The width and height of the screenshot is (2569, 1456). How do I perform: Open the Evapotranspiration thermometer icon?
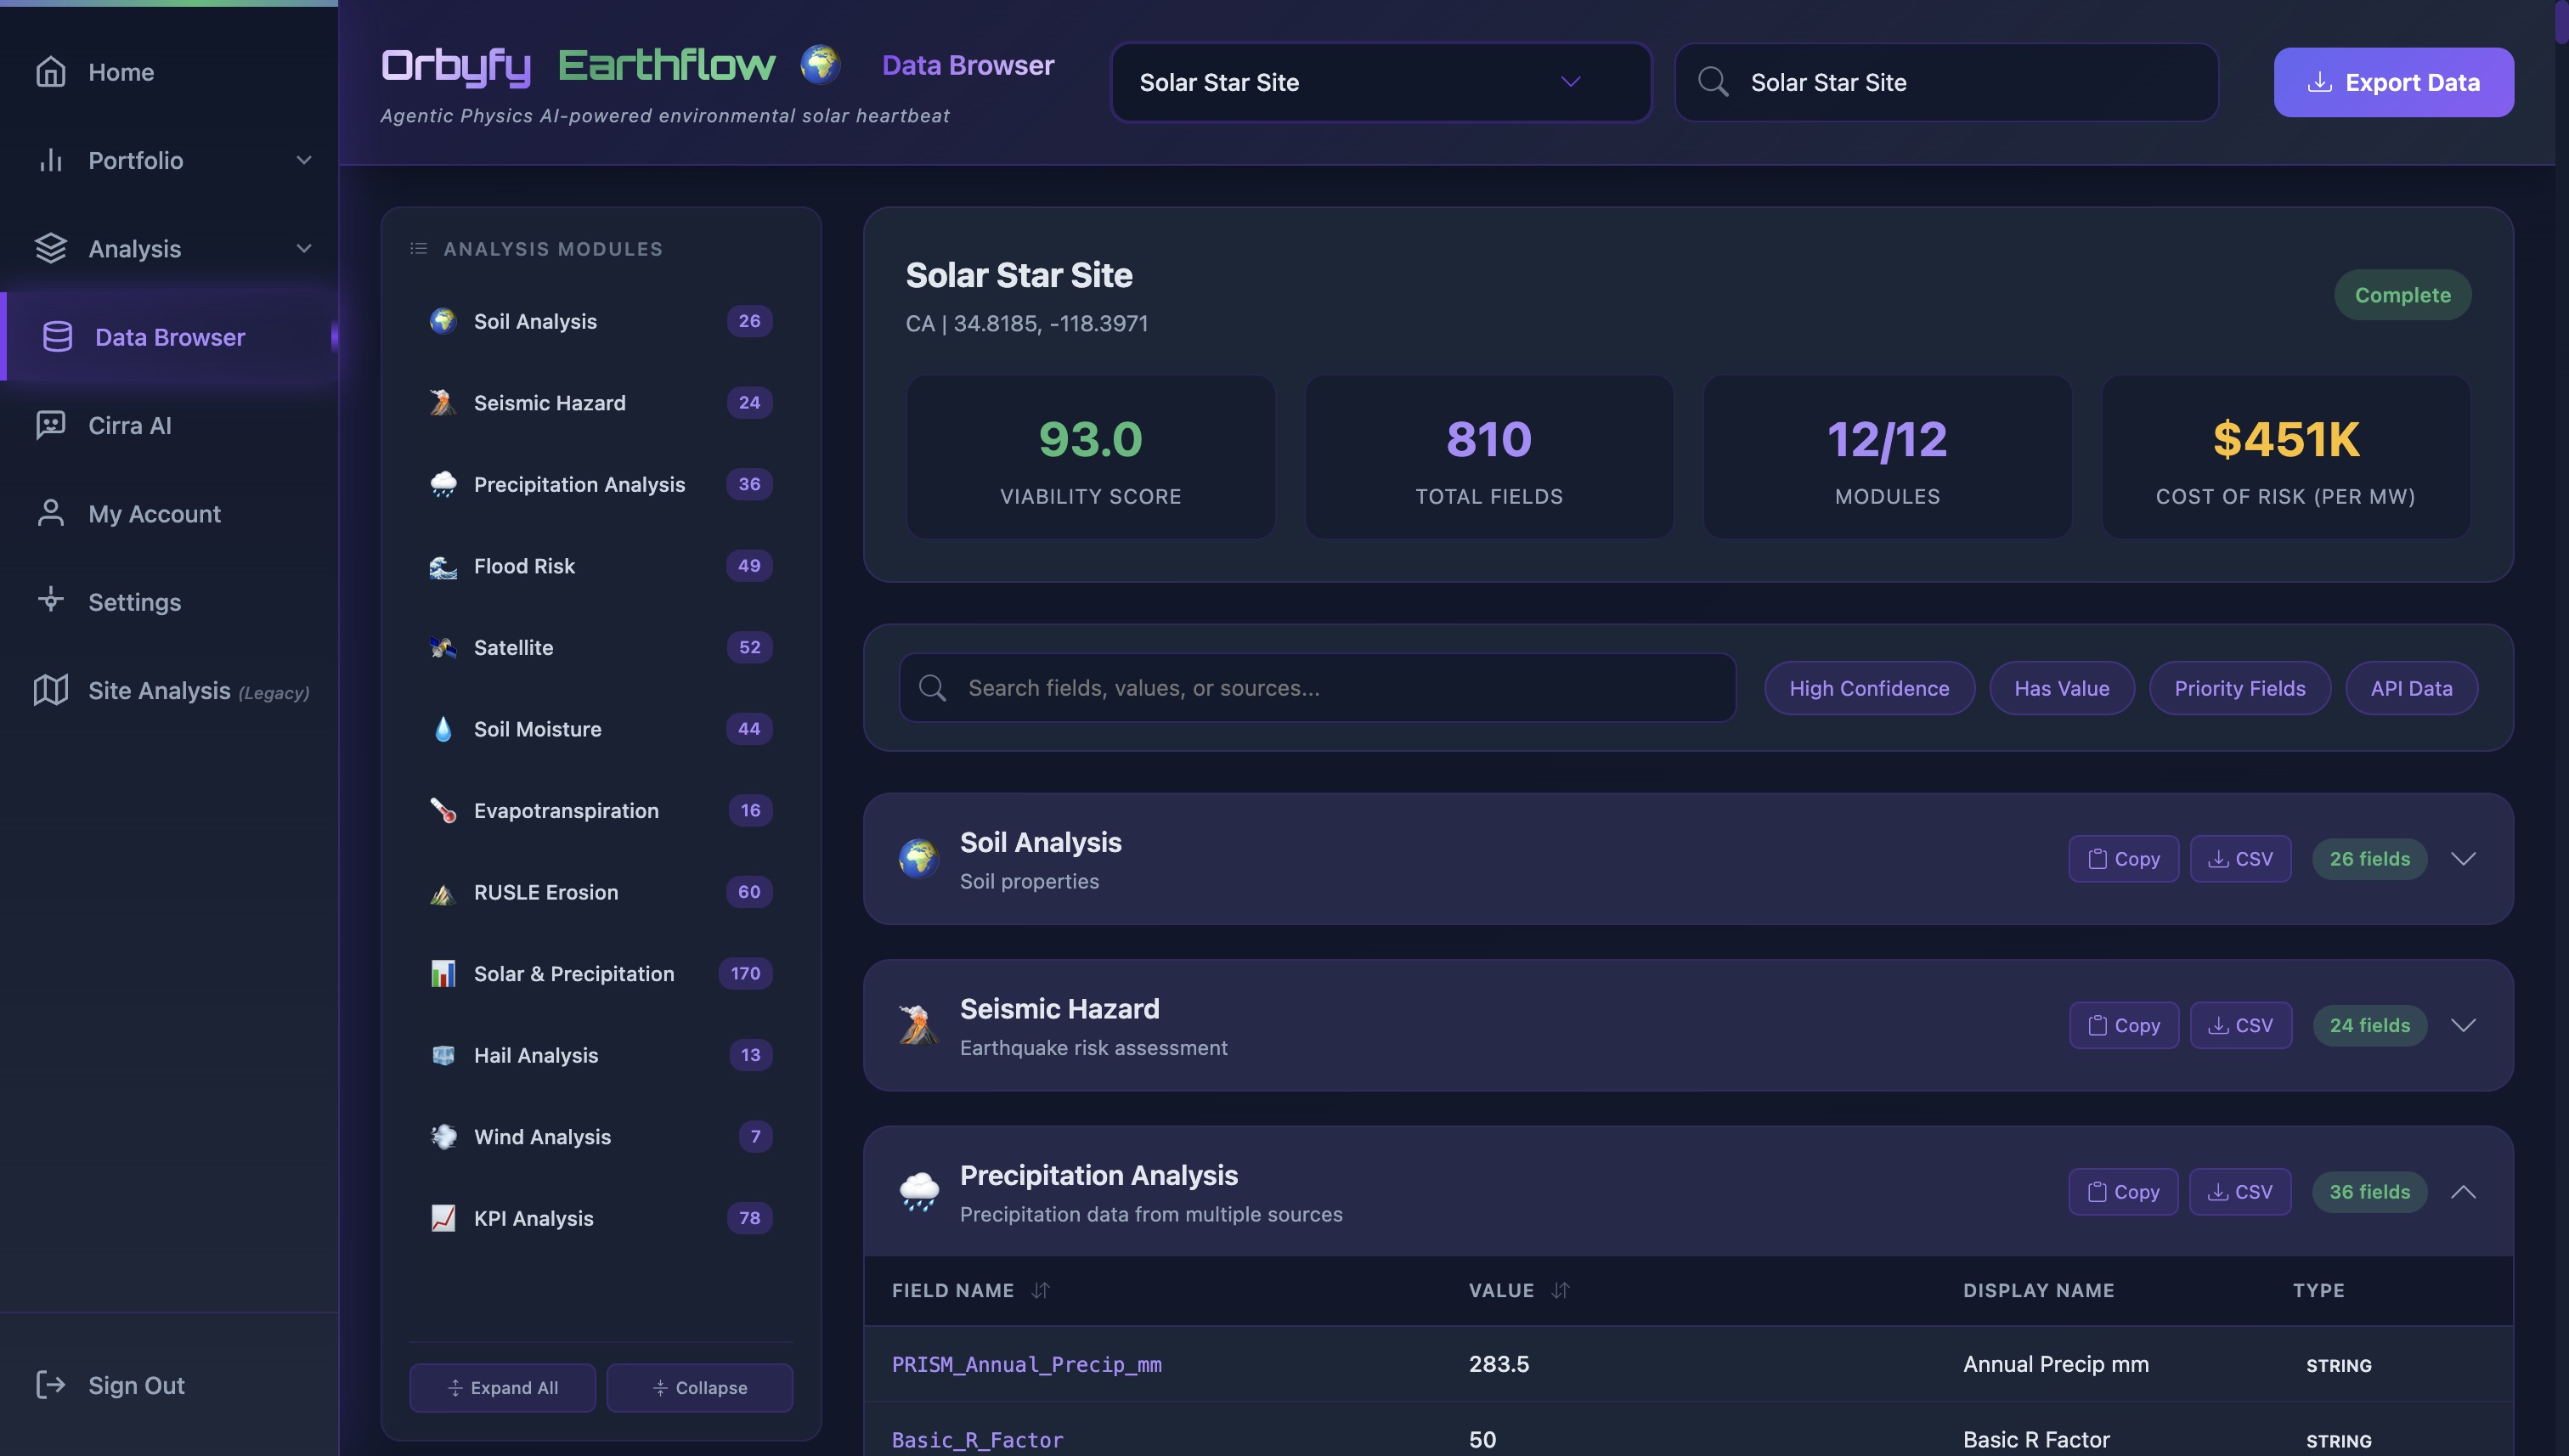pos(443,810)
